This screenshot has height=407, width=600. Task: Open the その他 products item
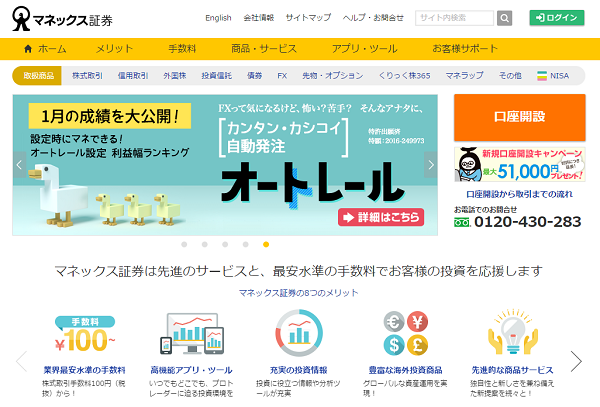tap(510, 76)
